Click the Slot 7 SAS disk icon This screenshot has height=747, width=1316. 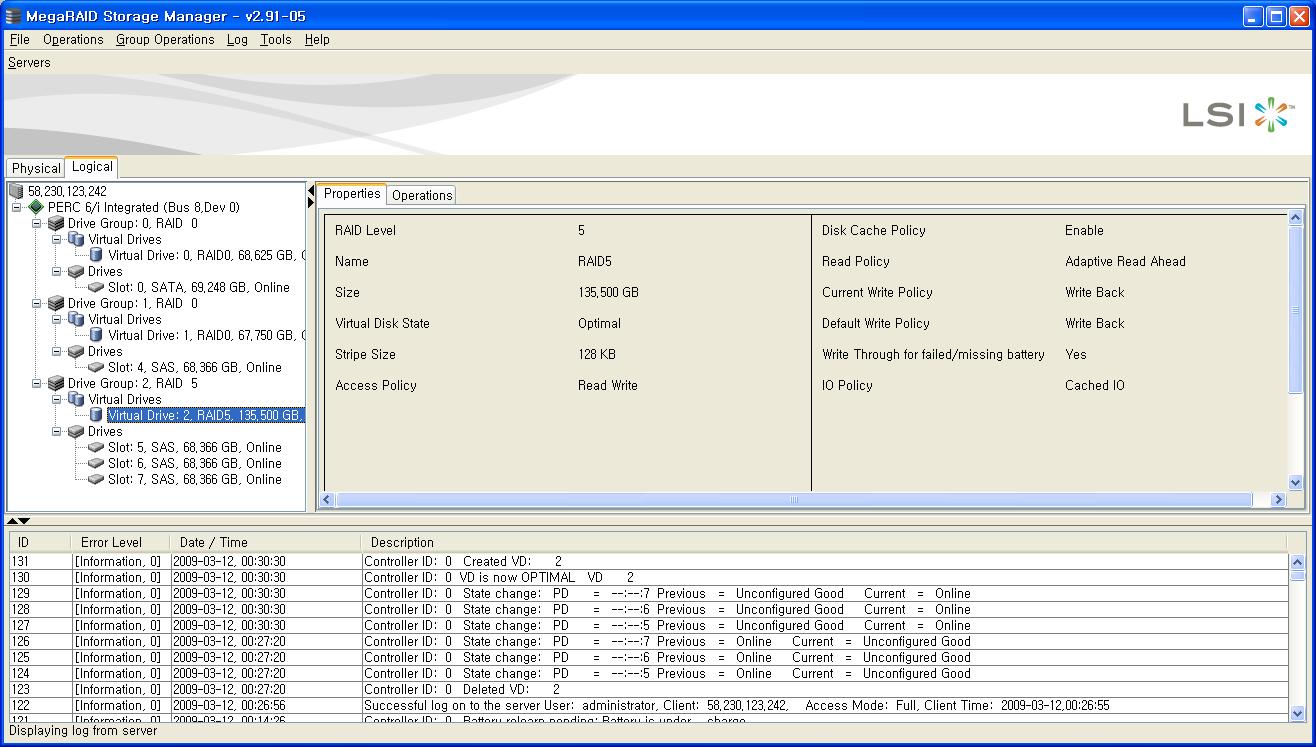pos(96,479)
